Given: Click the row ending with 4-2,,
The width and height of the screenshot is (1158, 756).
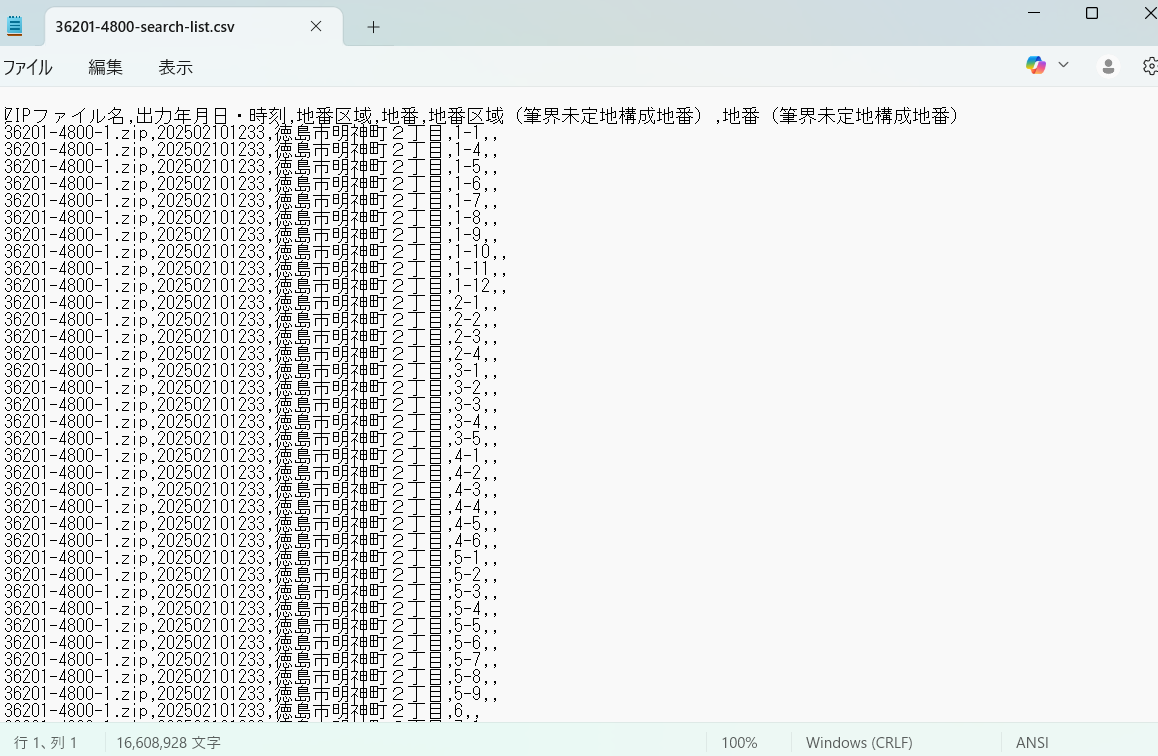Looking at the screenshot, I should 251,472.
